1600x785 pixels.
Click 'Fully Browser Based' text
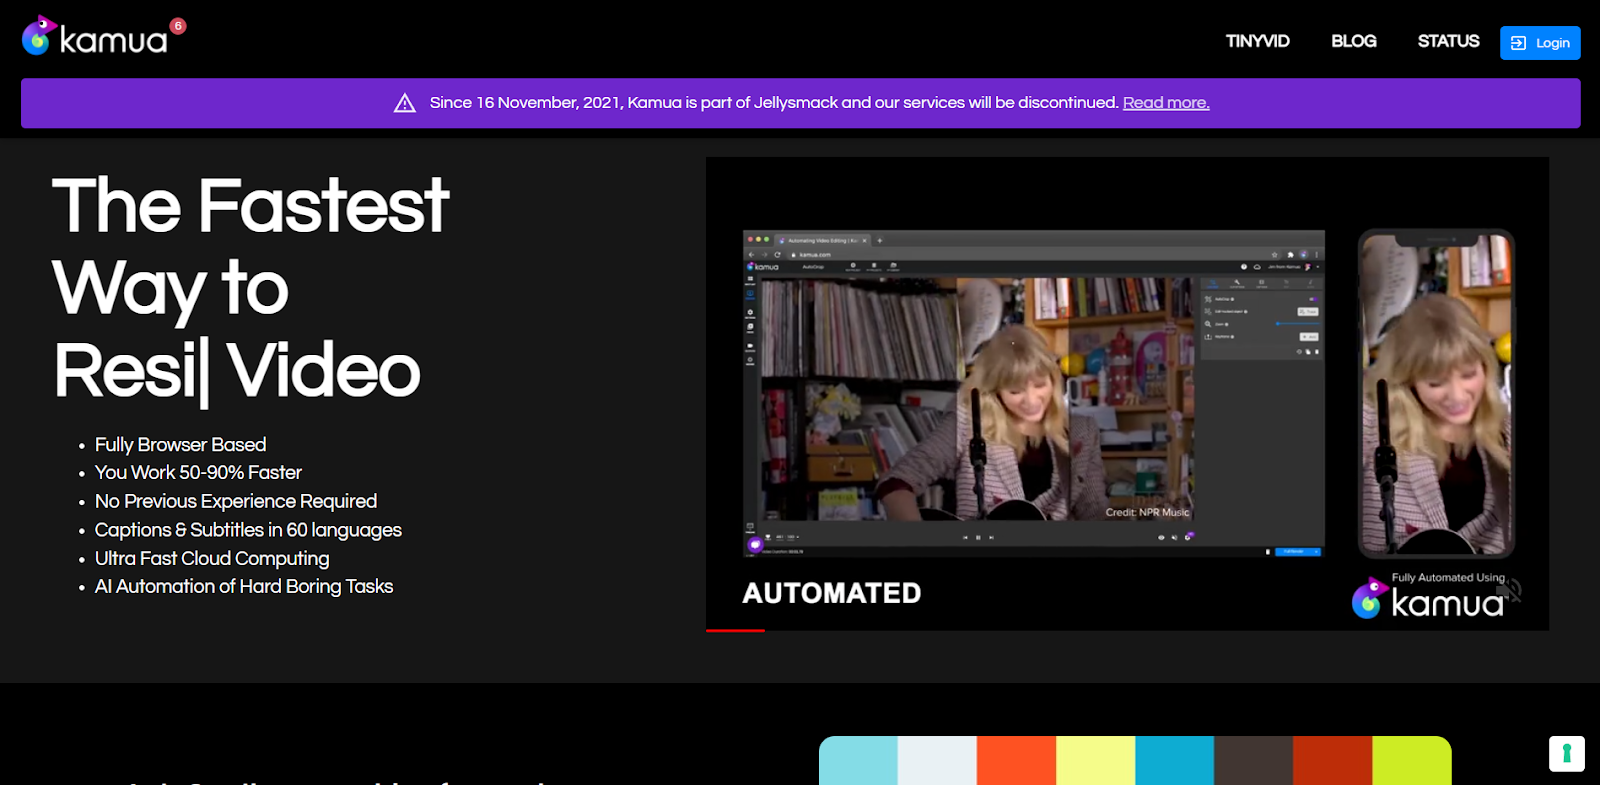[x=180, y=445]
